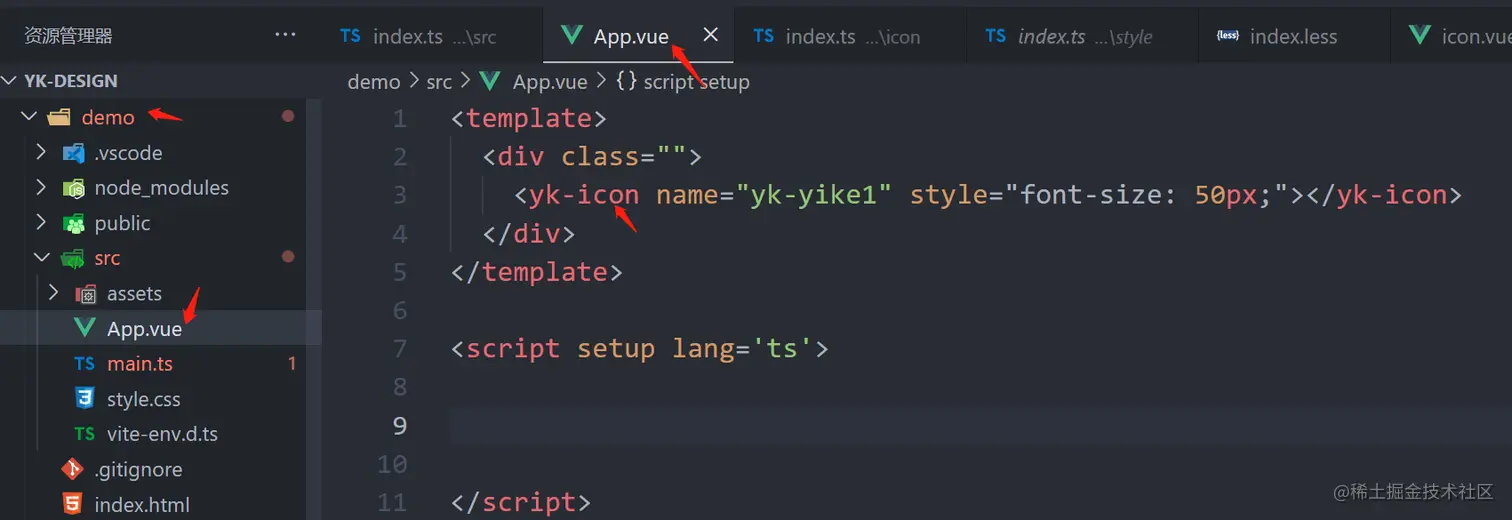Select the public folder row

[x=161, y=223]
